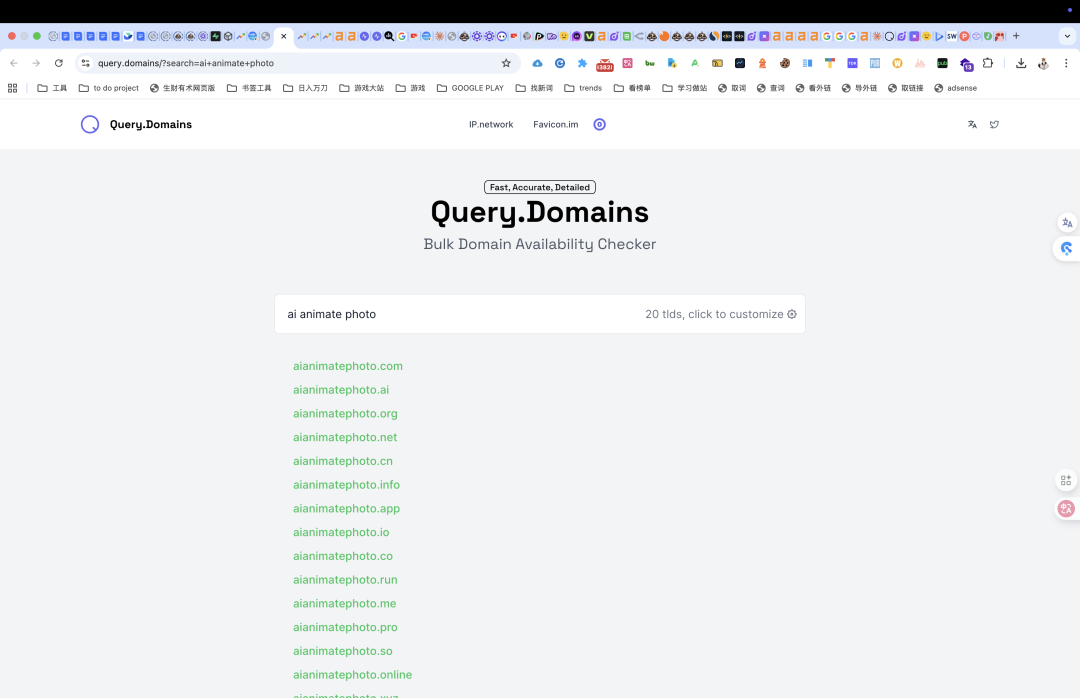Open the adsense bookmark
The width and height of the screenshot is (1080, 698).
955,88
